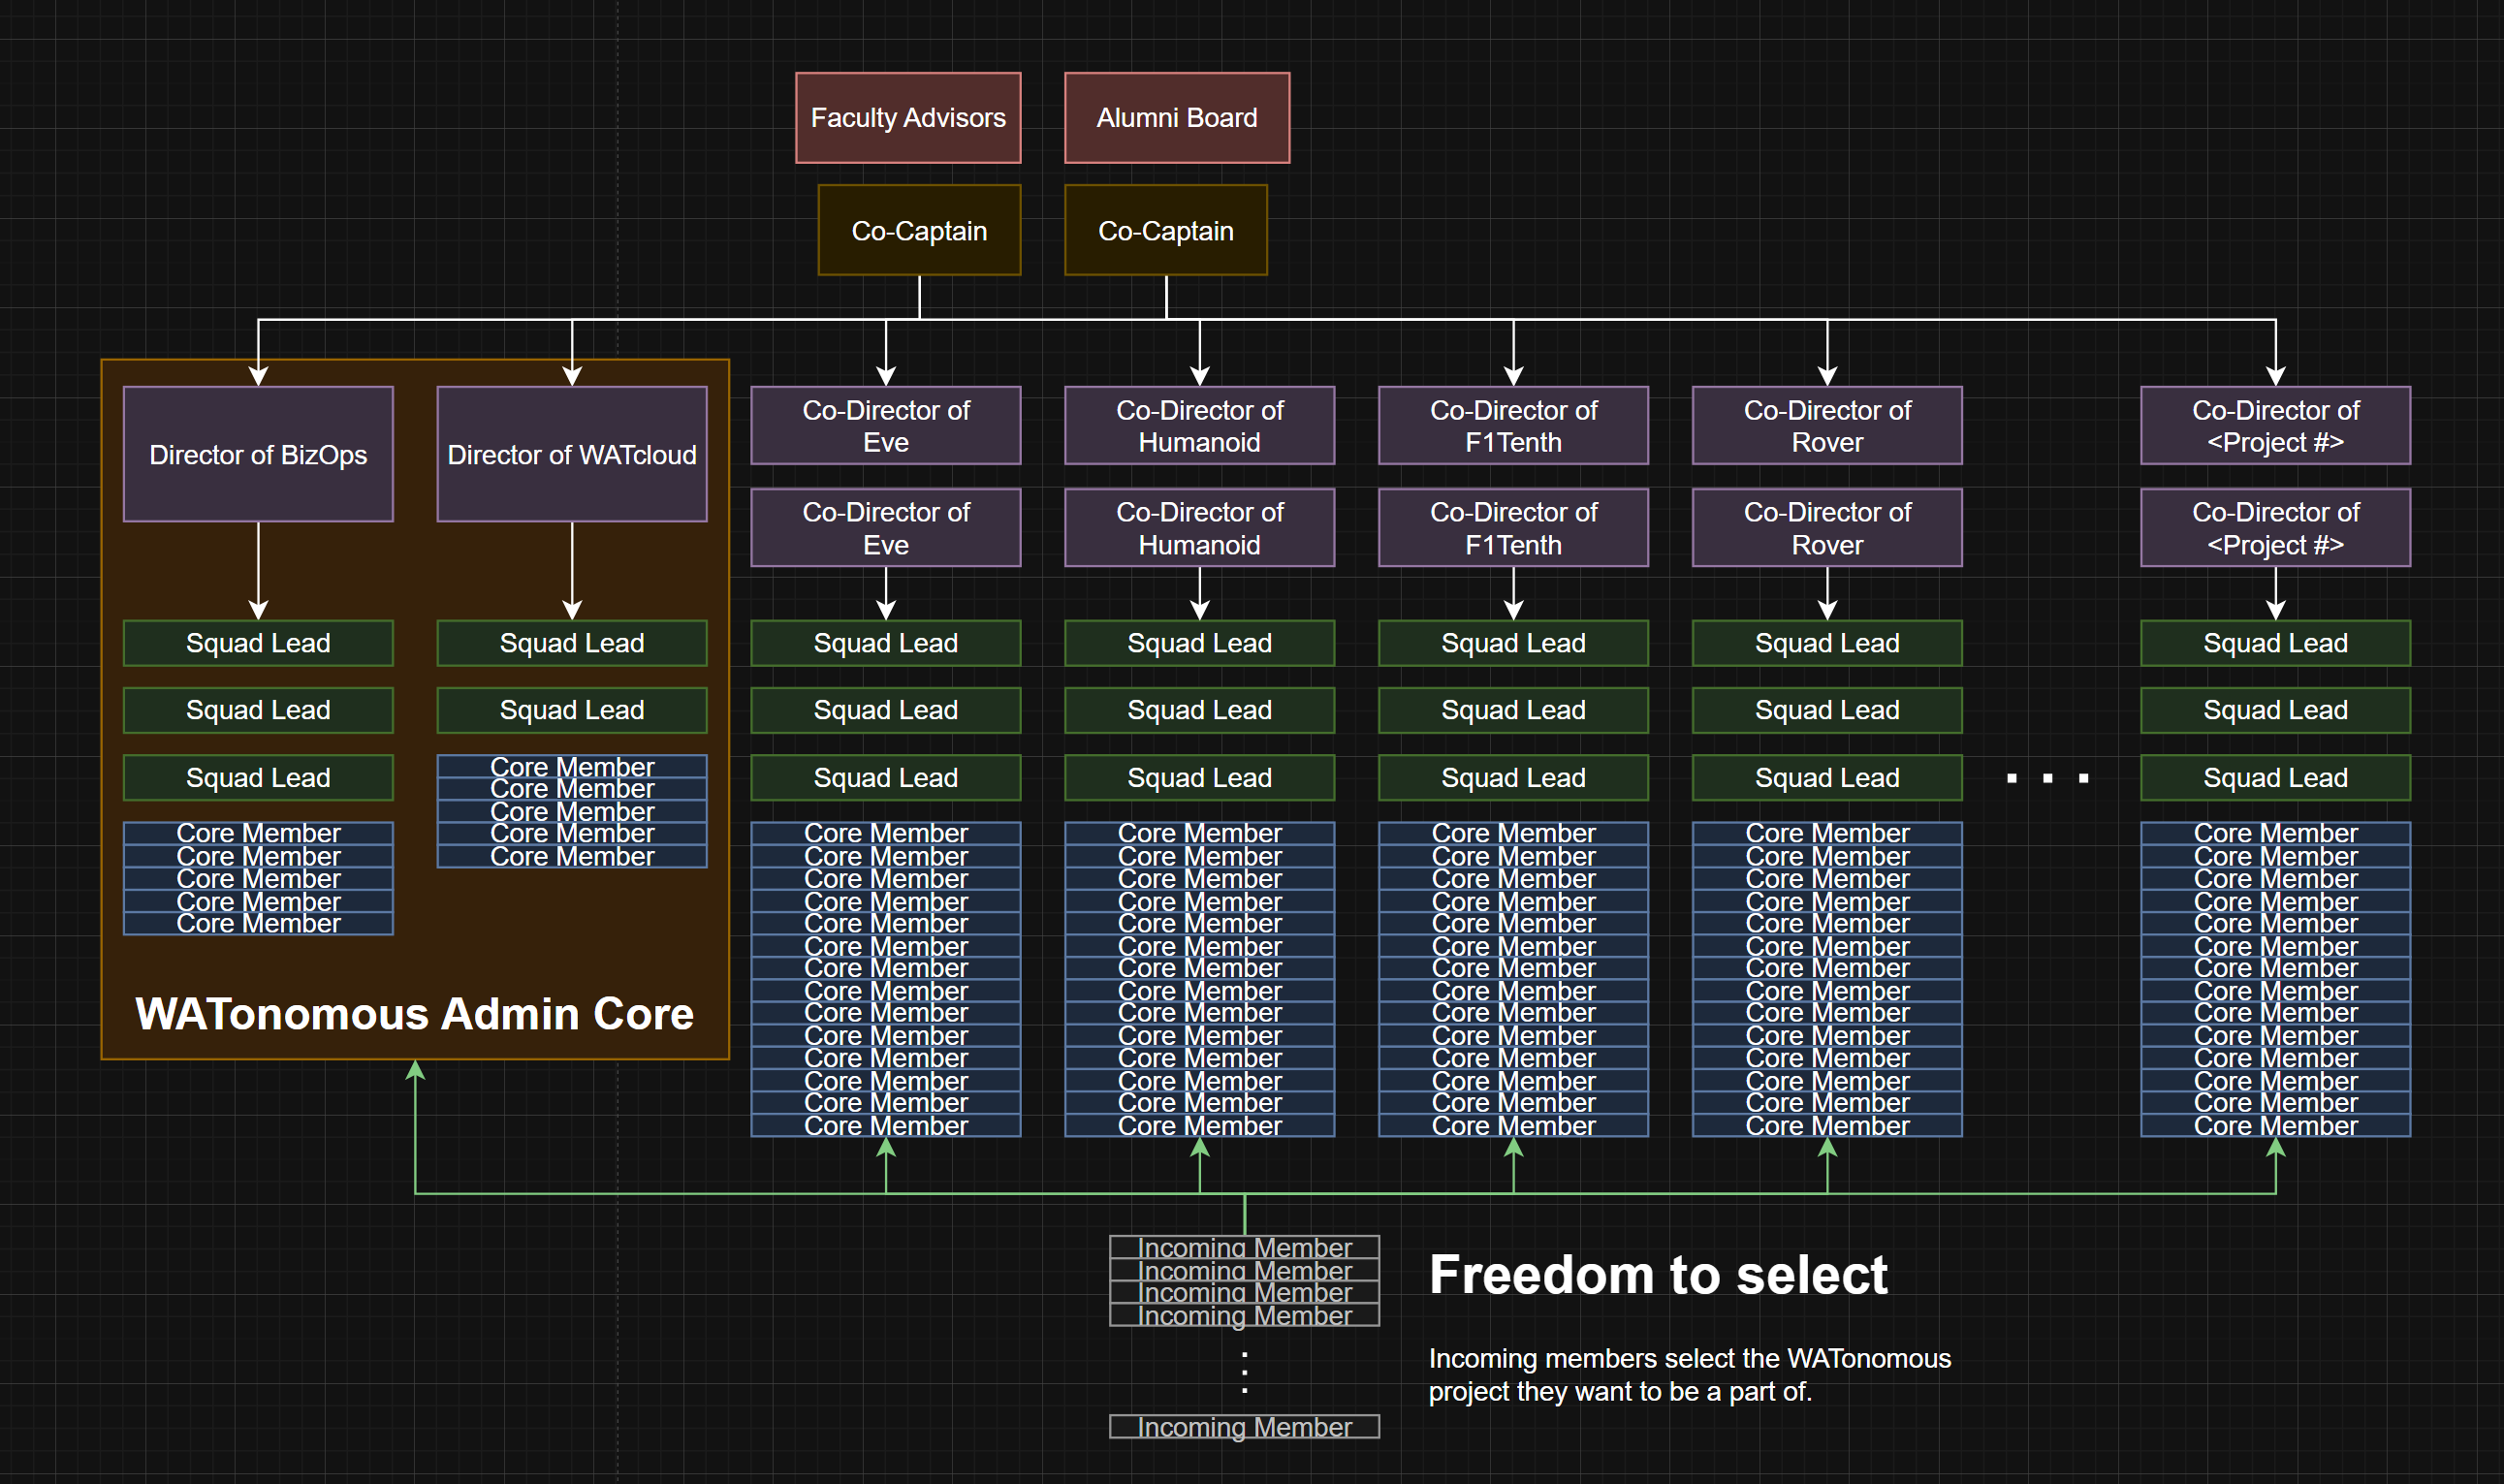Click top Core Member row in Rover column
Screen dimensions: 2504x1484
pyautogui.click(x=1828, y=834)
